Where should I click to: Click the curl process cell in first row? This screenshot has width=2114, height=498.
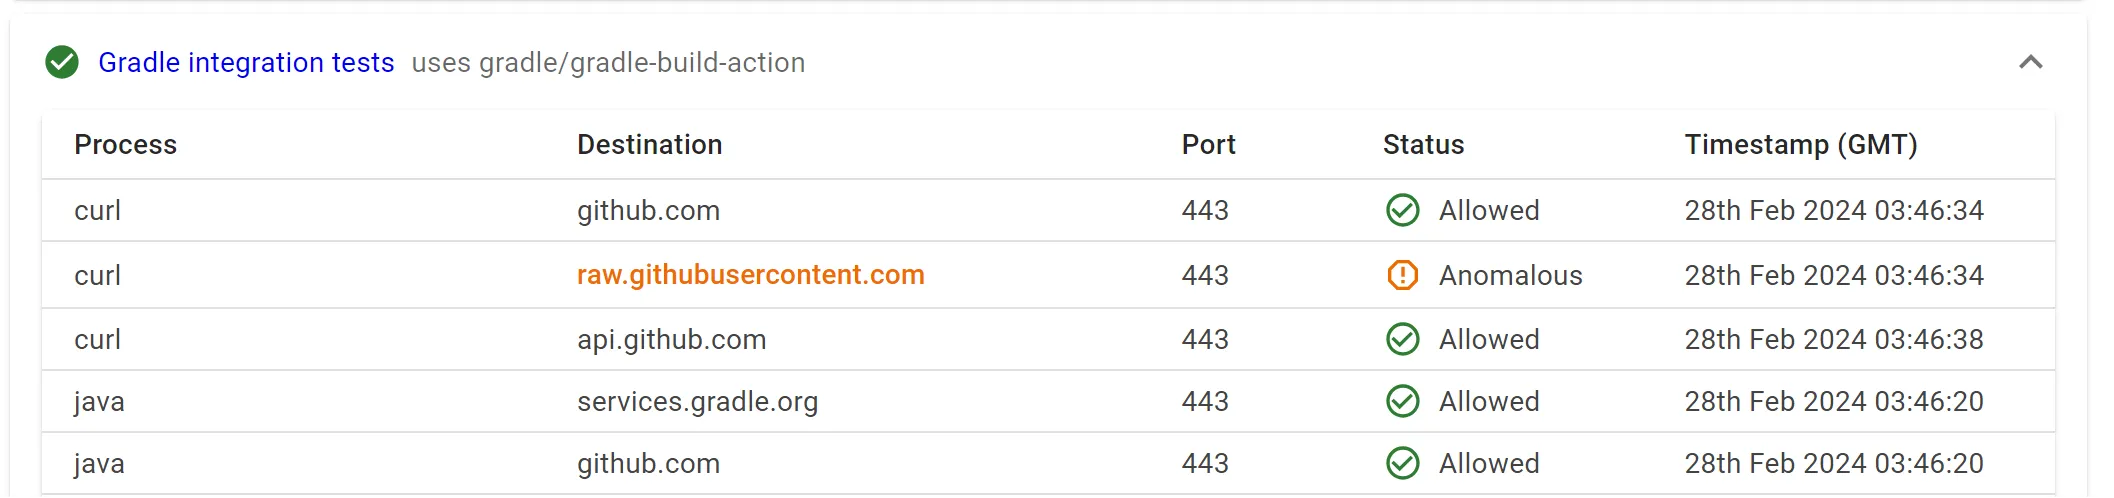97,210
